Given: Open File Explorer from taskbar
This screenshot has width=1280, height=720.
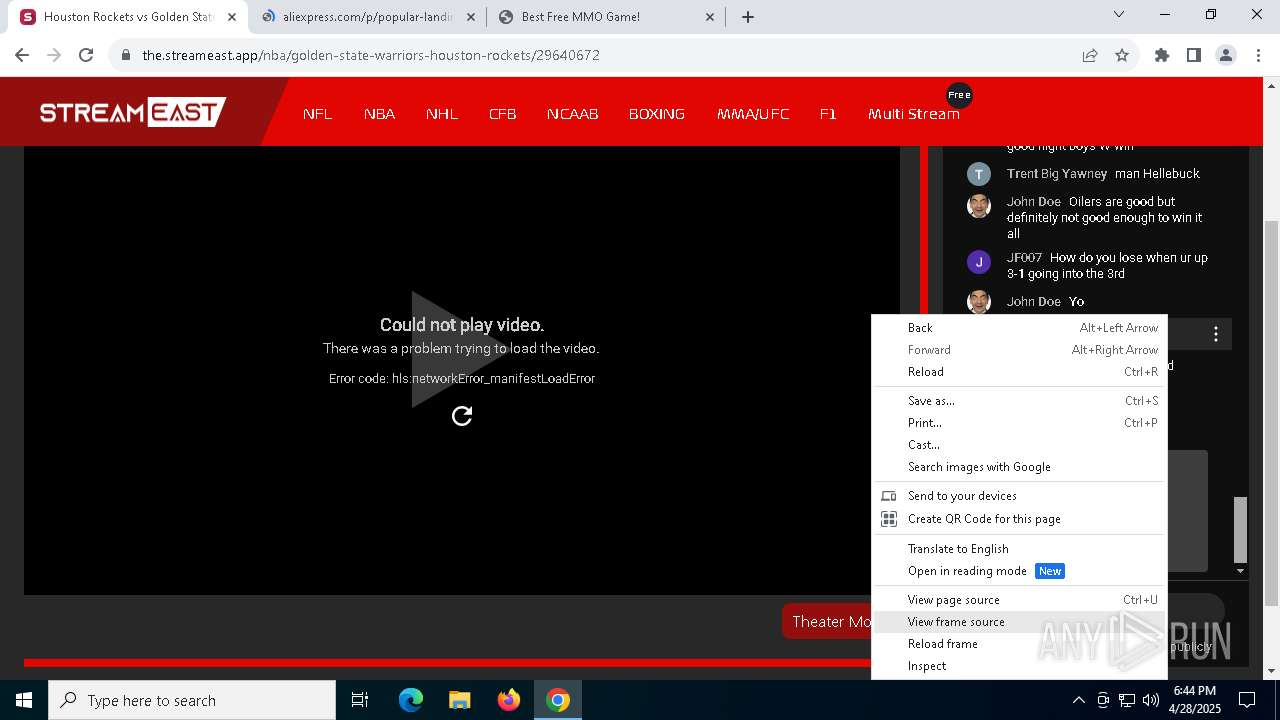Looking at the screenshot, I should coord(460,700).
